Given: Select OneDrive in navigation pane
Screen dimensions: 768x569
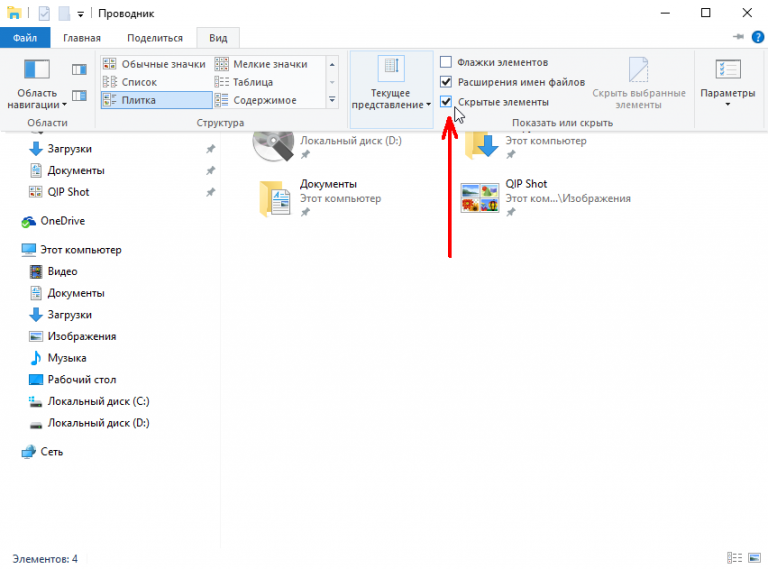Looking at the screenshot, I should click(x=62, y=221).
